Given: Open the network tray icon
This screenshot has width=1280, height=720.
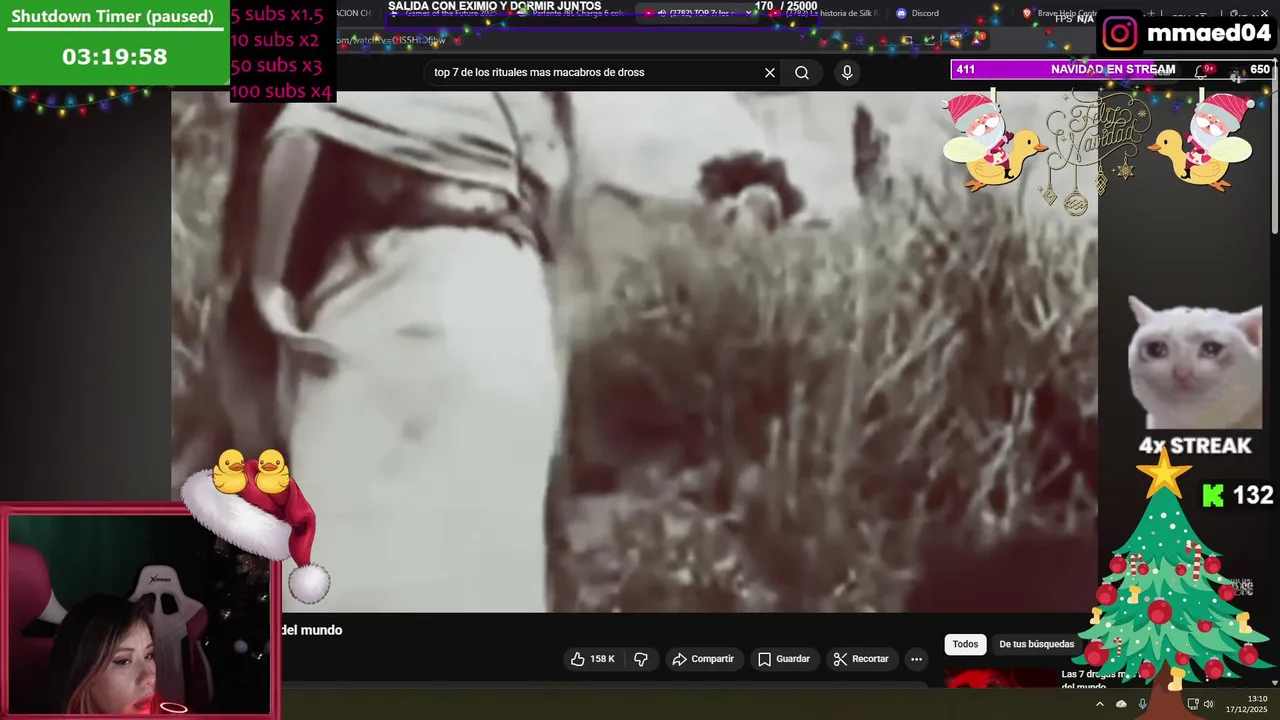Looking at the screenshot, I should coord(1192,704).
